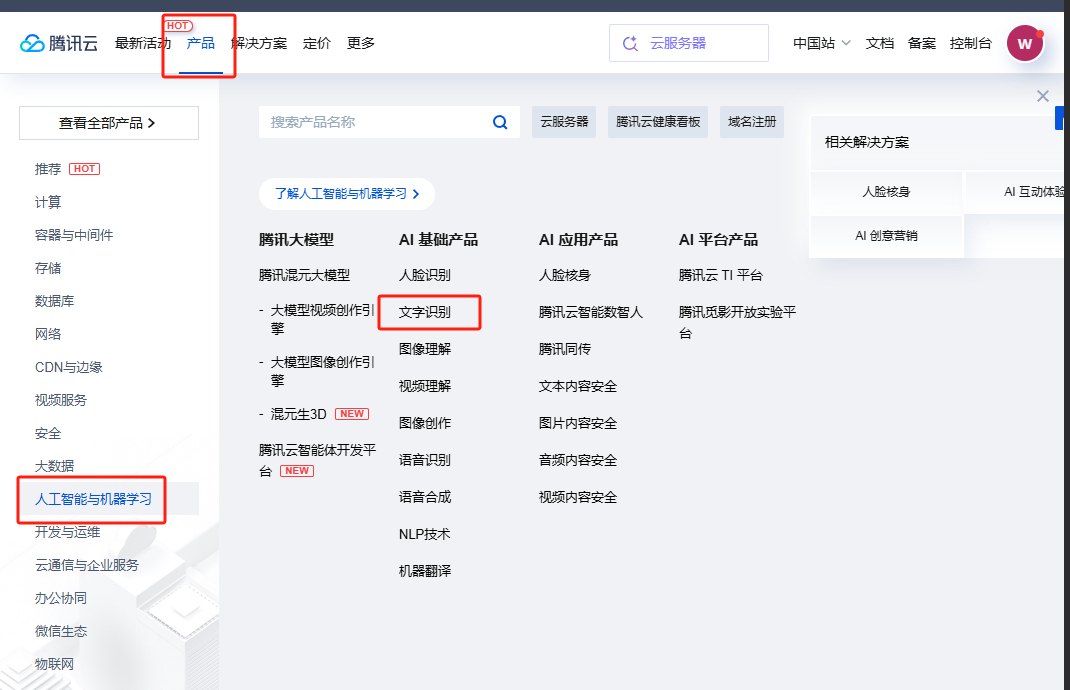Screen dimensions: 1070x690
Task: Open 大模型视频创作引擎 product
Action: [322, 319]
